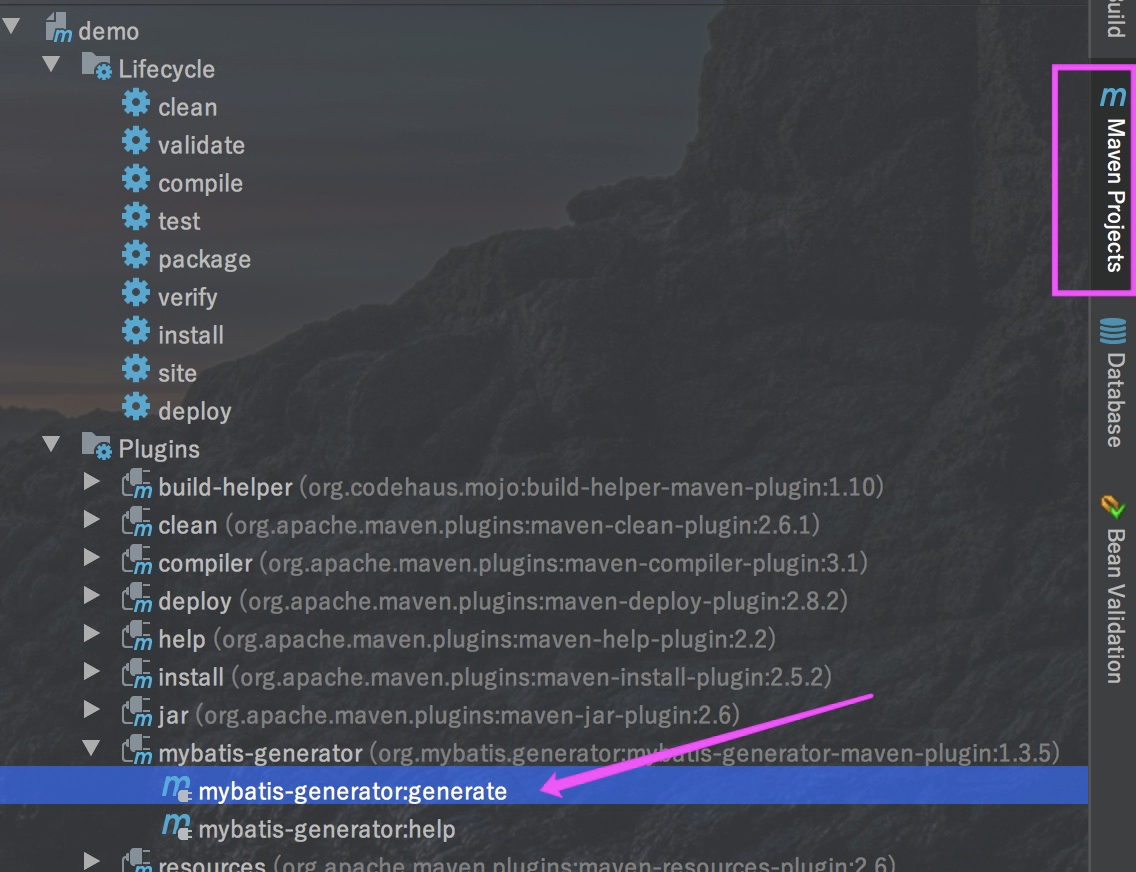Click the gear icon for test phase
This screenshot has height=872, width=1136.
[136, 217]
